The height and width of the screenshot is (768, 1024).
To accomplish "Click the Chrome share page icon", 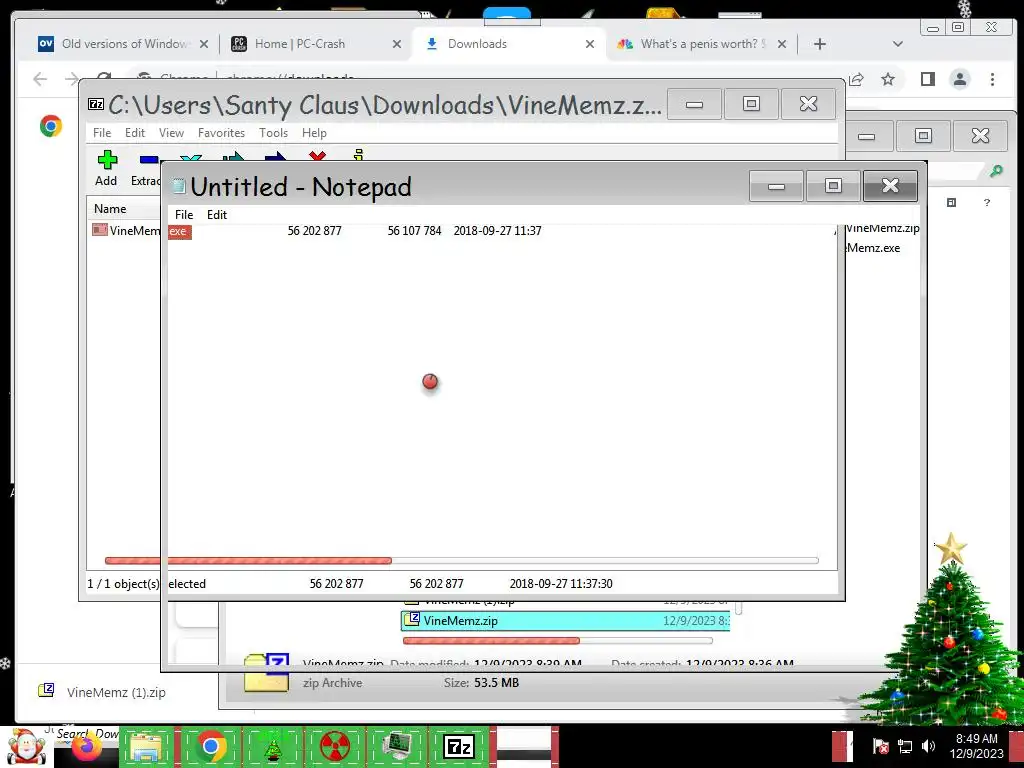I will tap(856, 79).
